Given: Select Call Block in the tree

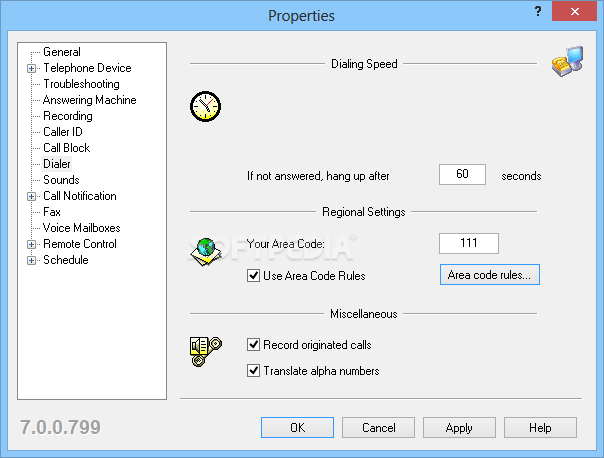Looking at the screenshot, I should coord(67,148).
